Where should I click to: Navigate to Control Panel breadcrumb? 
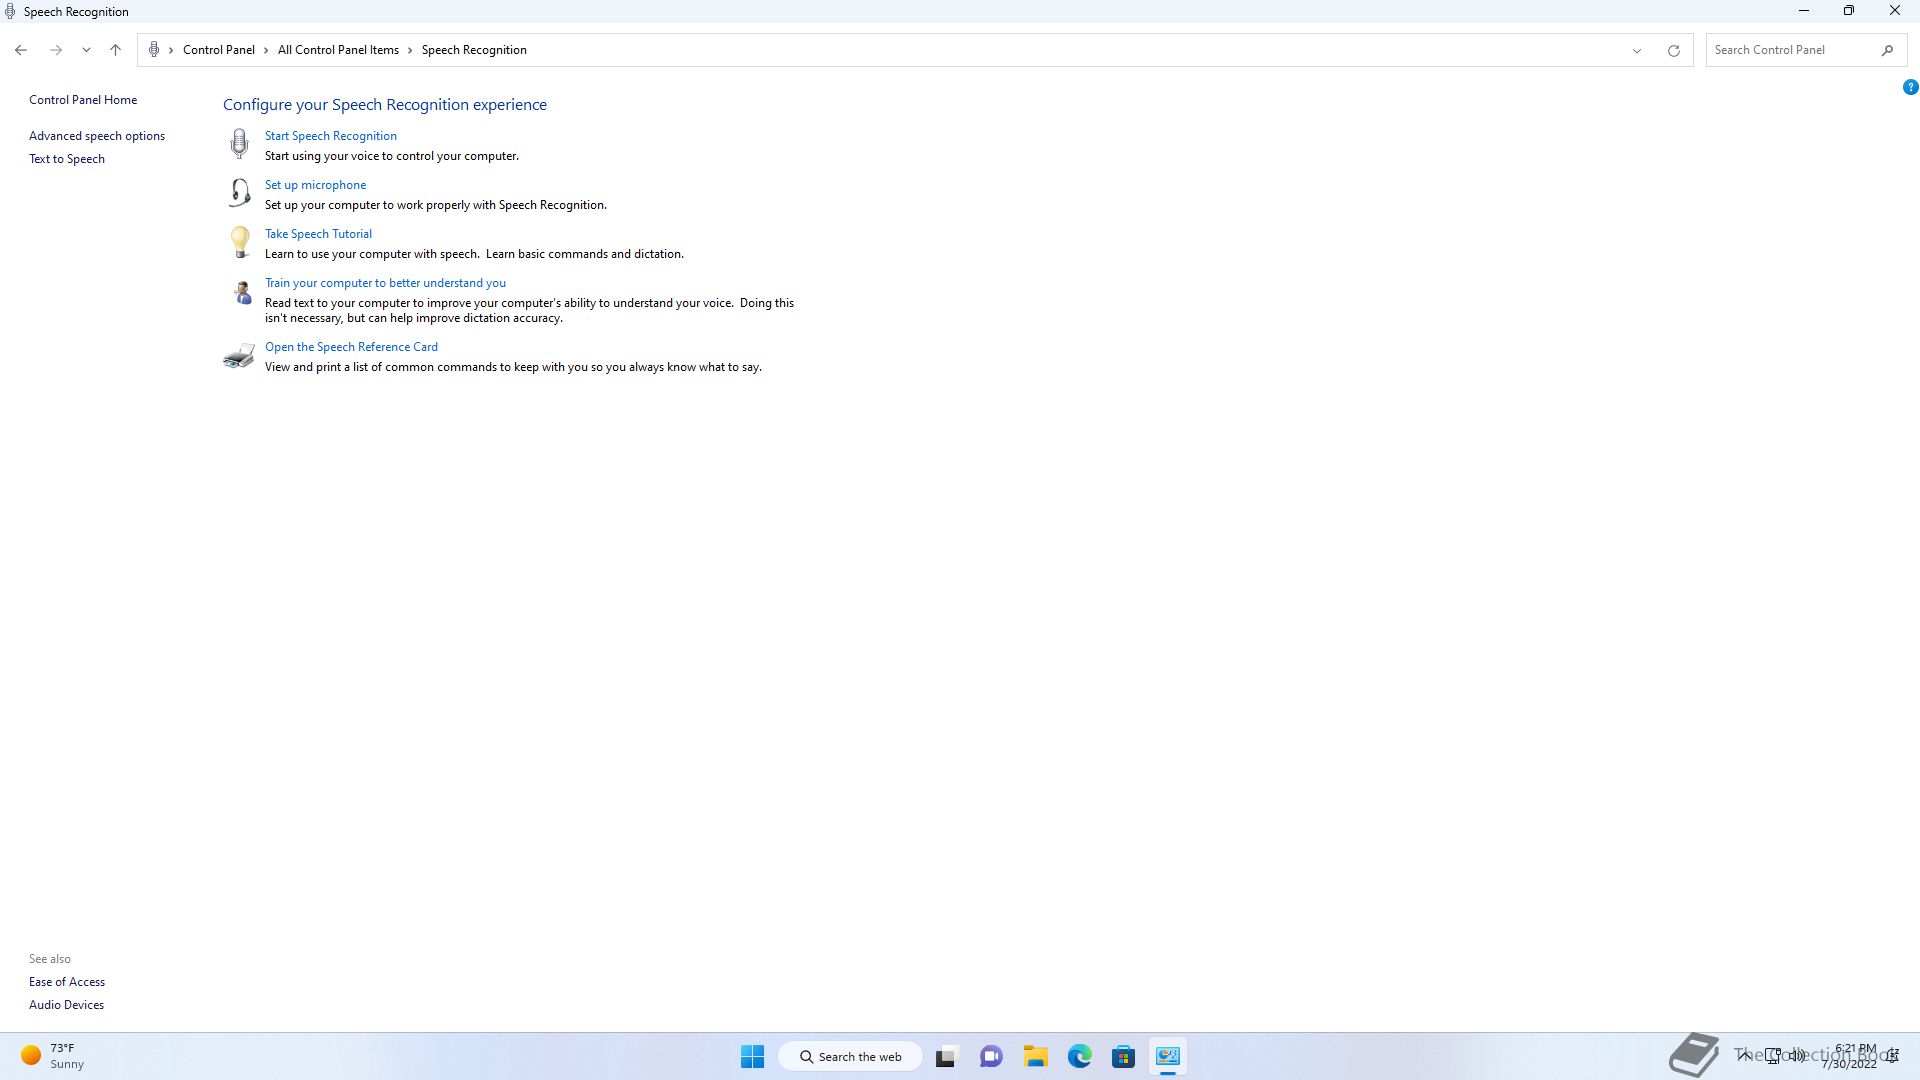[219, 50]
